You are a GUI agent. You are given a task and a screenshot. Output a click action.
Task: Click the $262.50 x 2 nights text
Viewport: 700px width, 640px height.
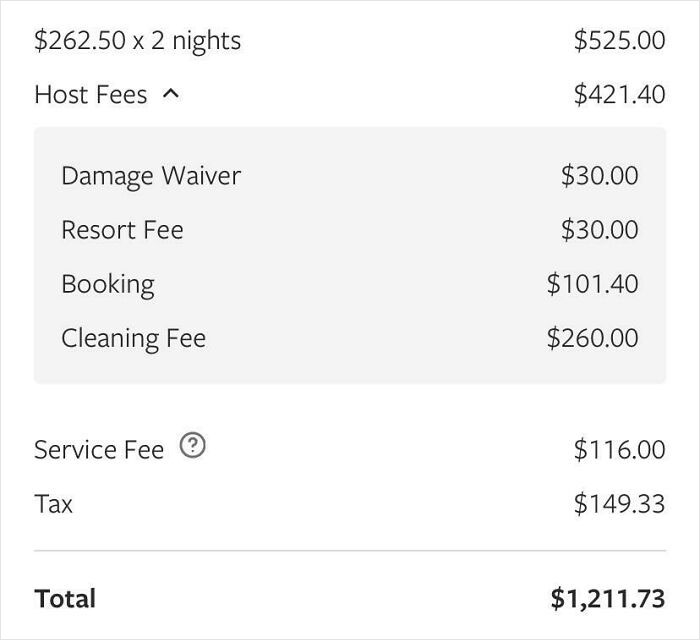click(x=137, y=41)
